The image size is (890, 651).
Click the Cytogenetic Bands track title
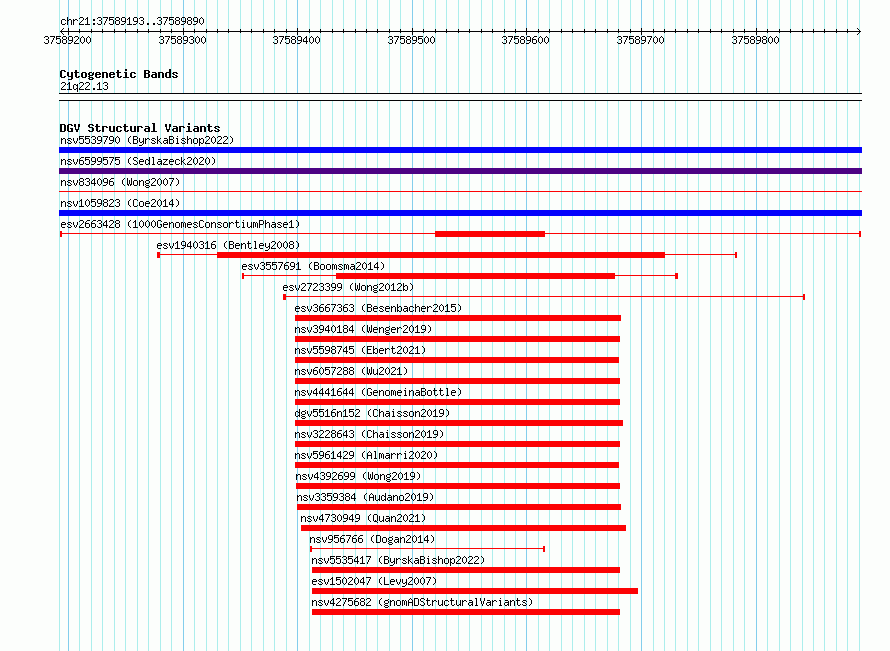click(x=119, y=74)
